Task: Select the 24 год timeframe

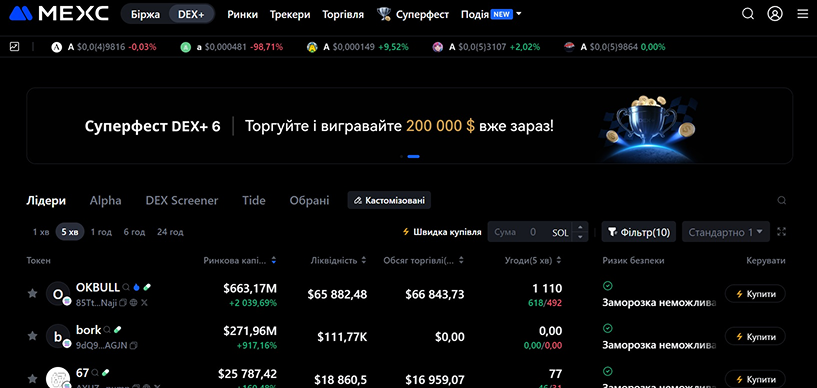Action: point(170,232)
